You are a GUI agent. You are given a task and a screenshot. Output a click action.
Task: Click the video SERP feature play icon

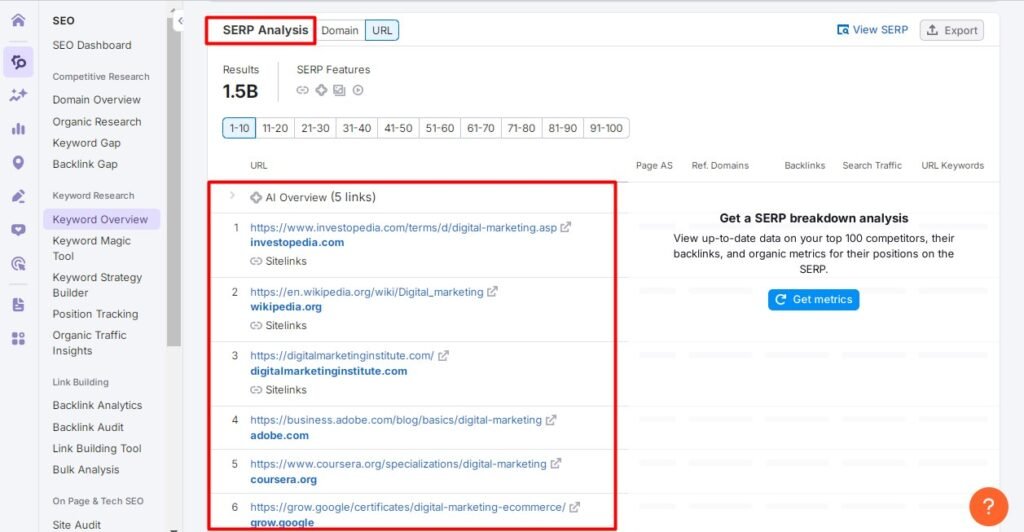click(358, 90)
